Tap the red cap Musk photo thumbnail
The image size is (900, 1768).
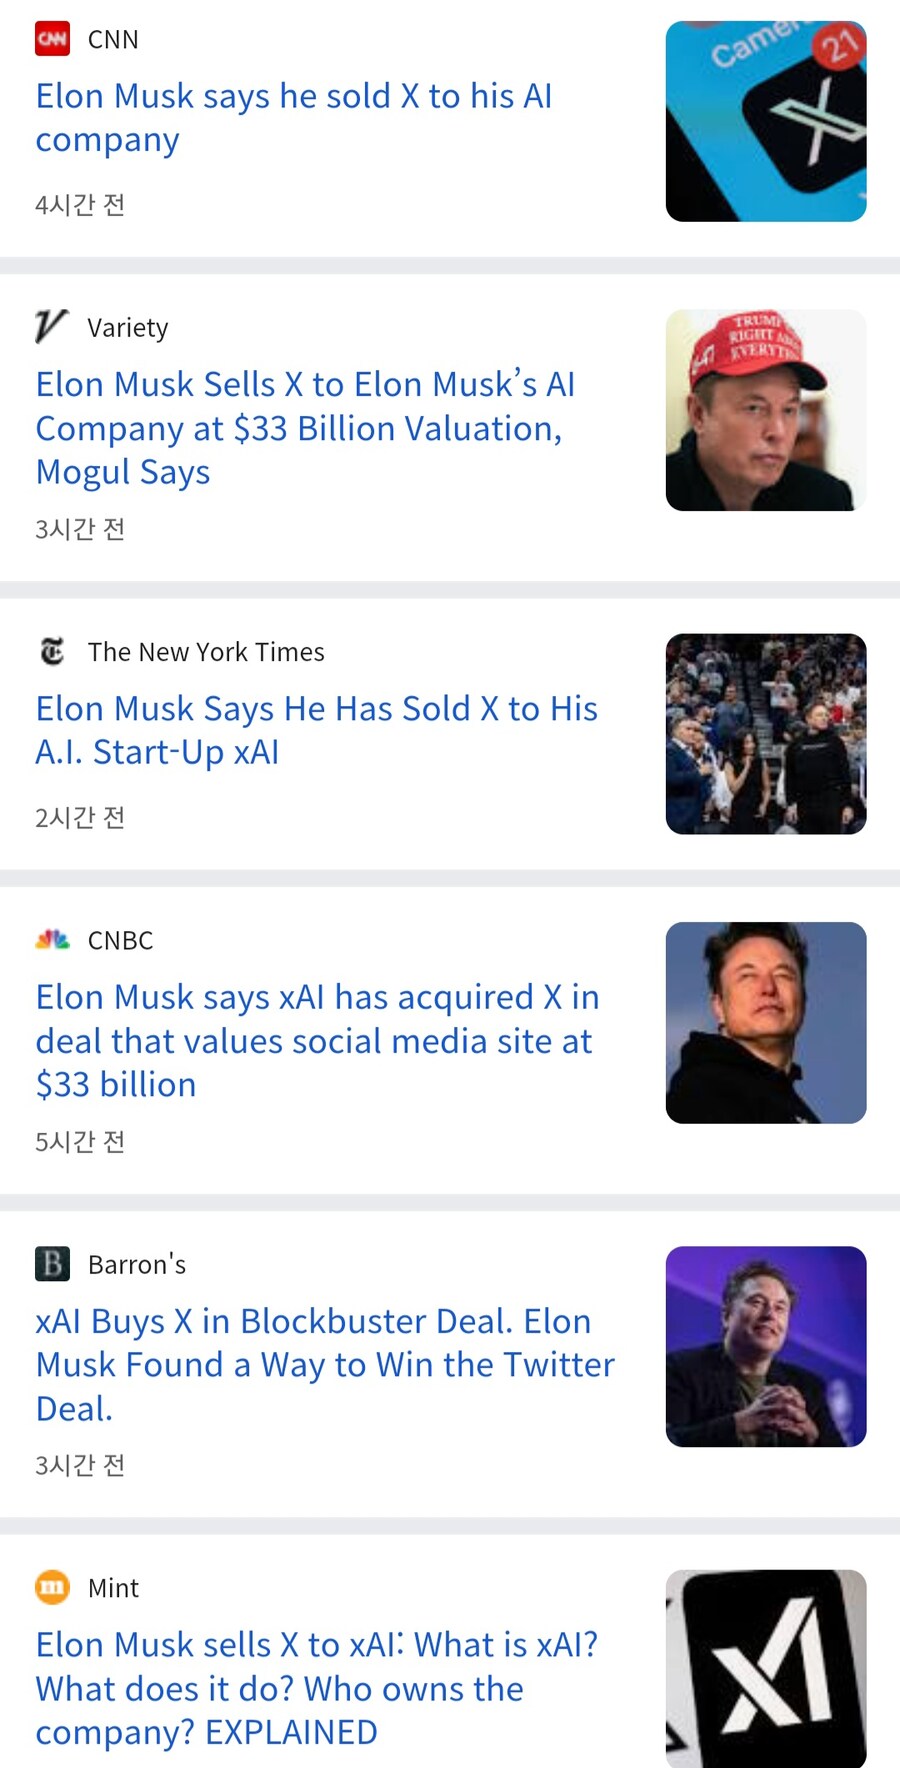(x=766, y=410)
